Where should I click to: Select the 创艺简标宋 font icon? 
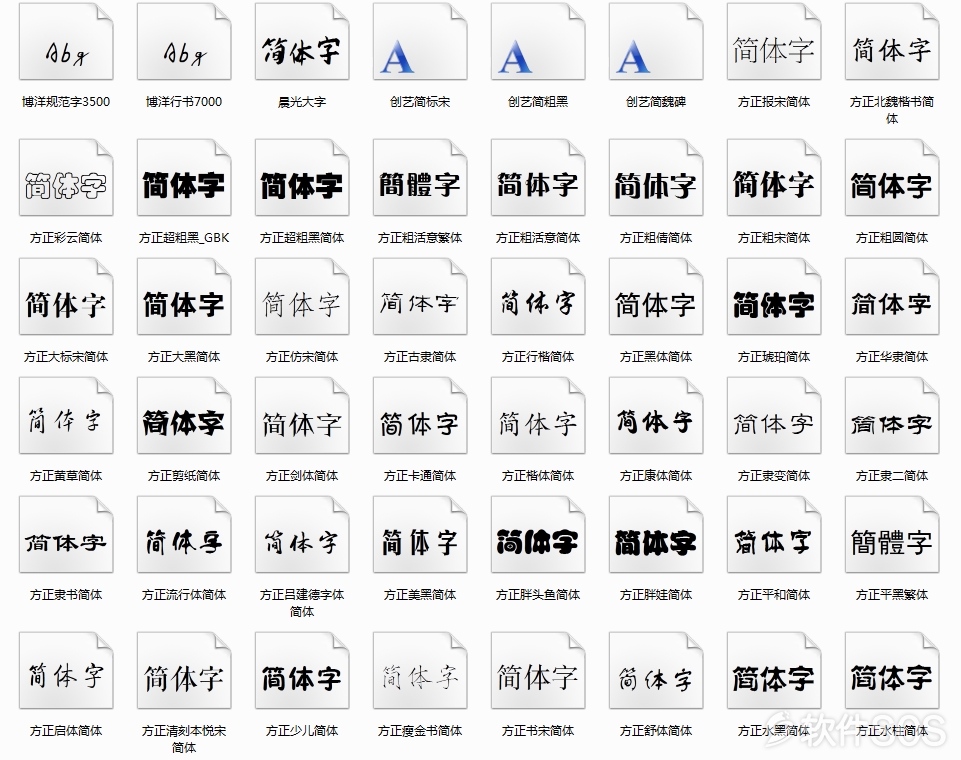(x=420, y=41)
